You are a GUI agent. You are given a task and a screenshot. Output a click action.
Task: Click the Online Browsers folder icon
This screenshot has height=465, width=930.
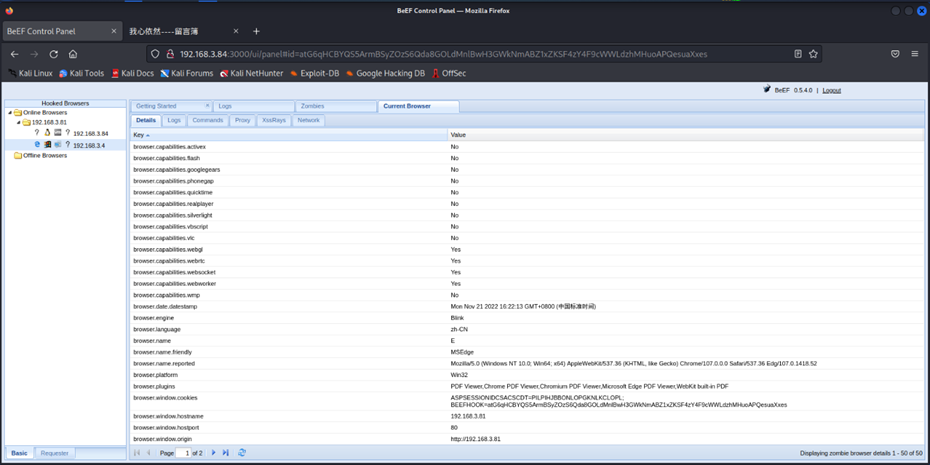click(18, 112)
